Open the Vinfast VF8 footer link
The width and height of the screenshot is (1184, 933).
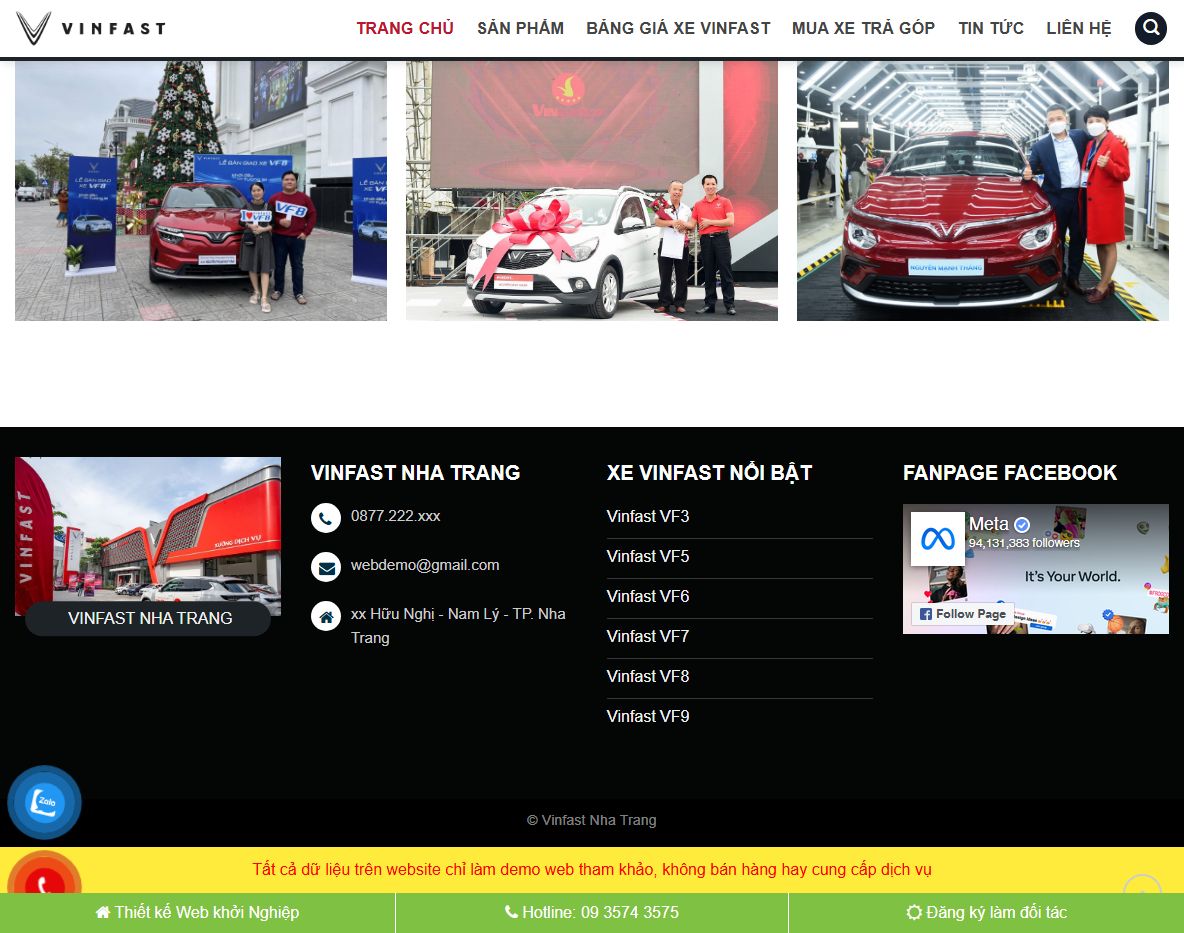tap(648, 676)
